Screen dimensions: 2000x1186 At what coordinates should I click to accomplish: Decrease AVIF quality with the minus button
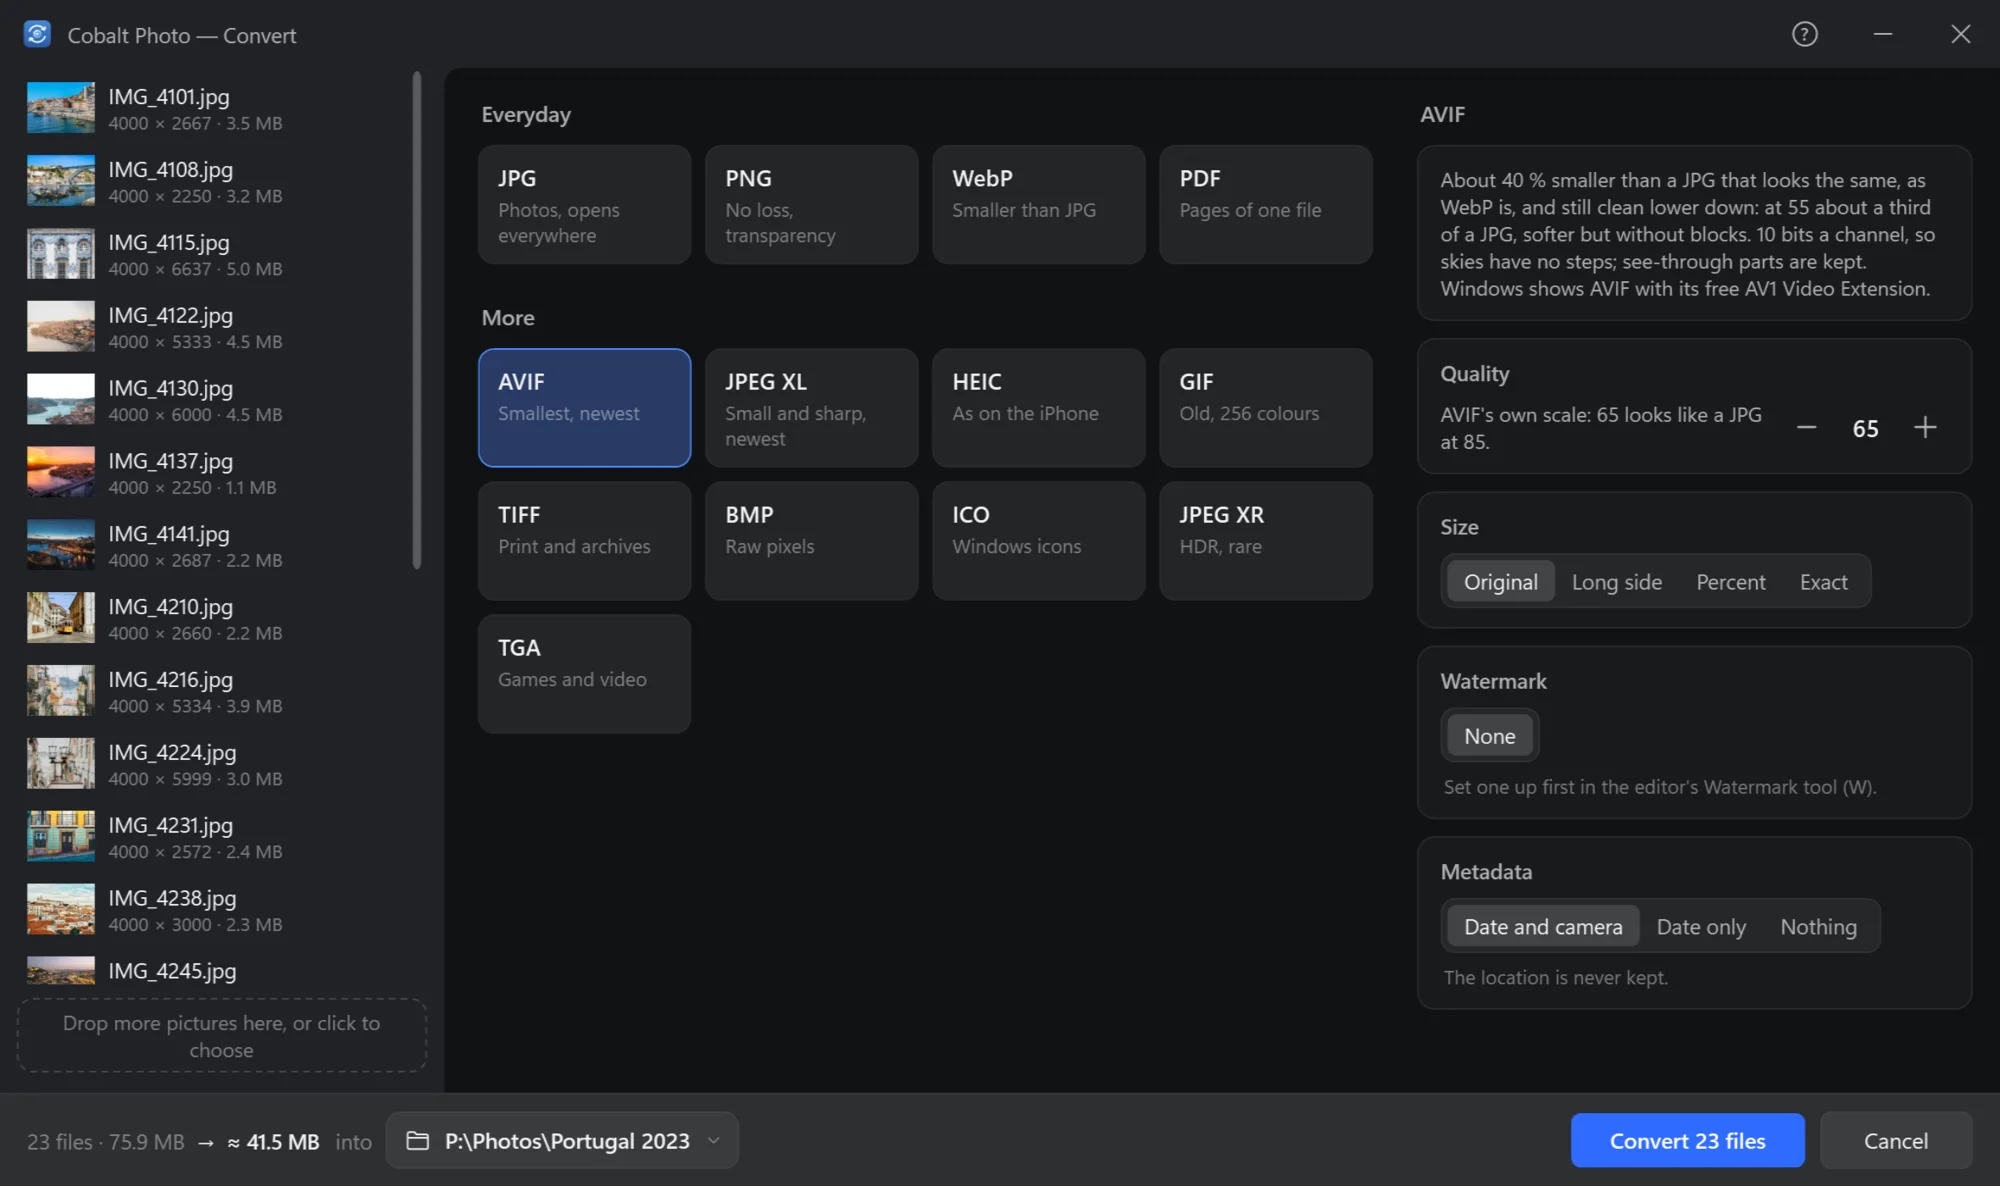[1806, 428]
